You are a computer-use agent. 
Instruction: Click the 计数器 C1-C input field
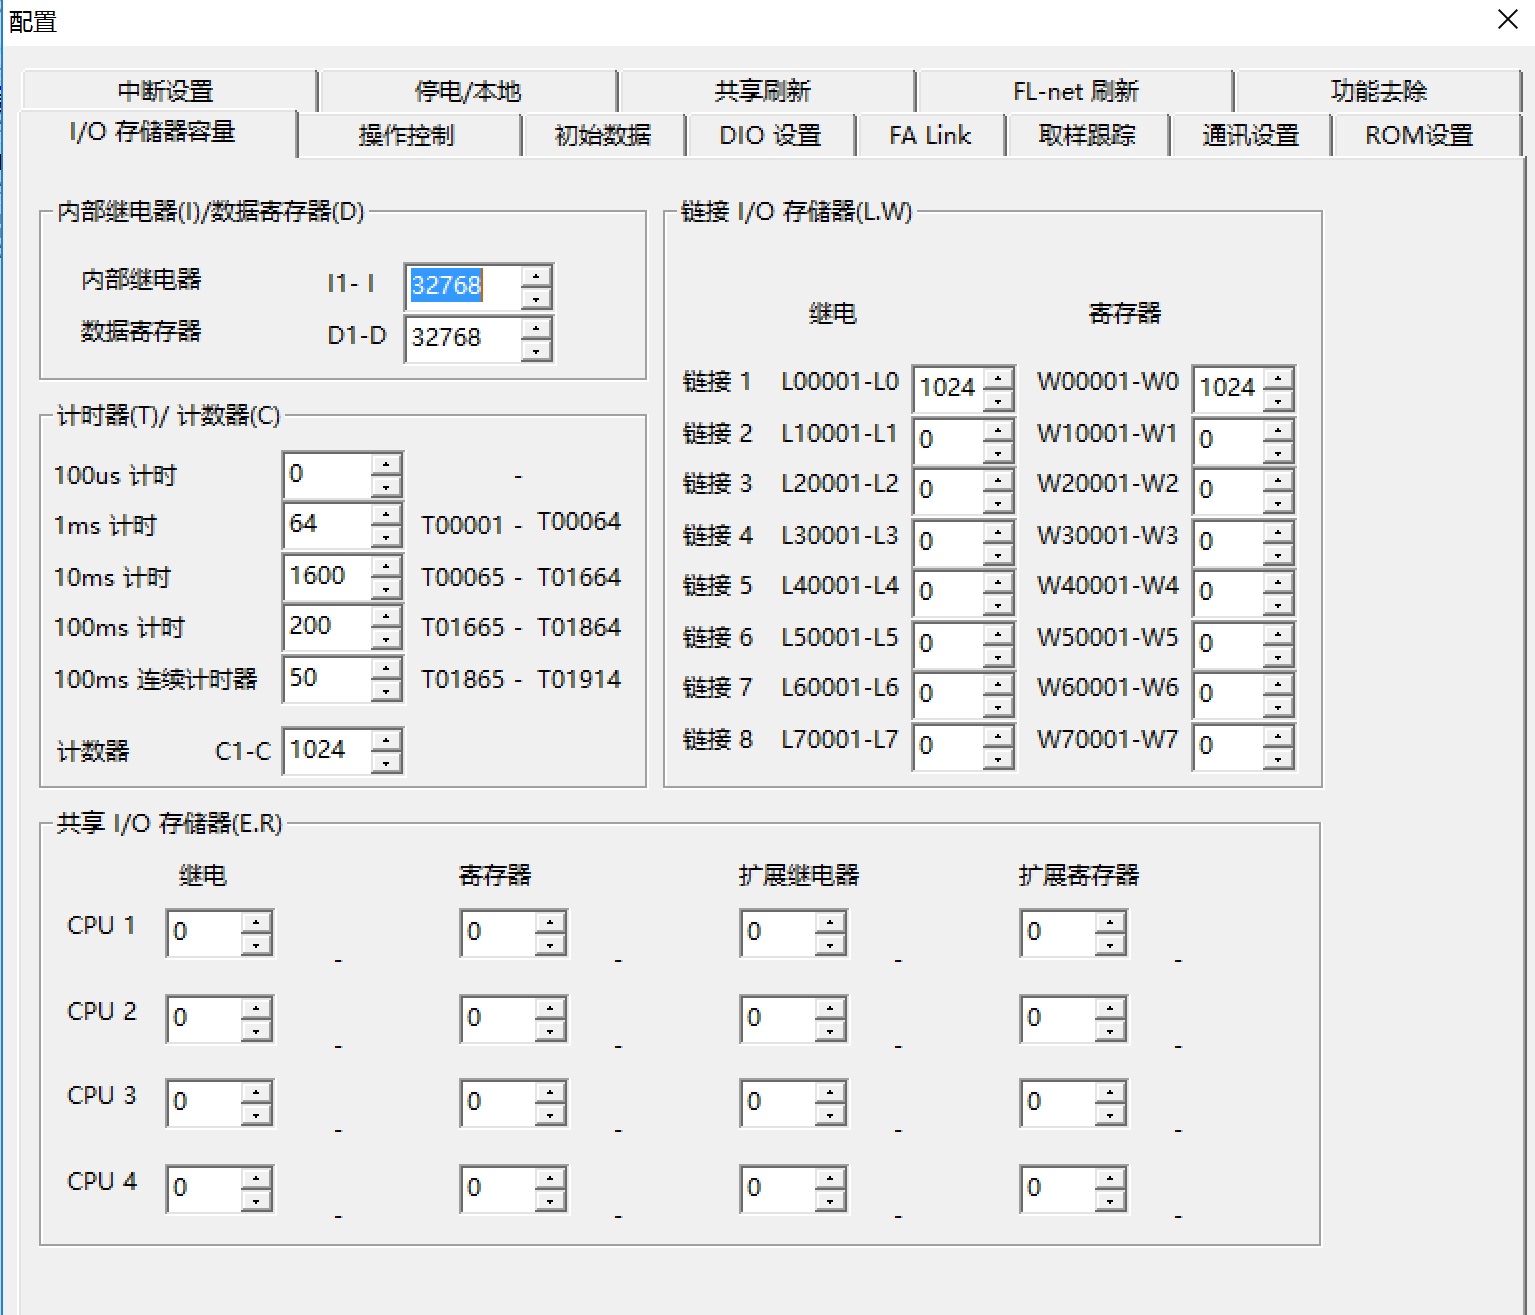click(x=327, y=750)
